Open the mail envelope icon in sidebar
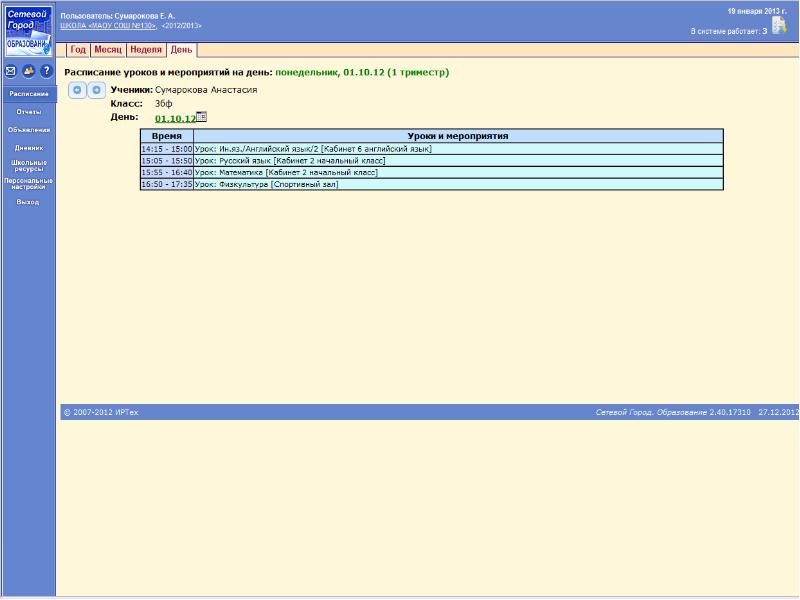The width and height of the screenshot is (800, 600). click(x=10, y=71)
